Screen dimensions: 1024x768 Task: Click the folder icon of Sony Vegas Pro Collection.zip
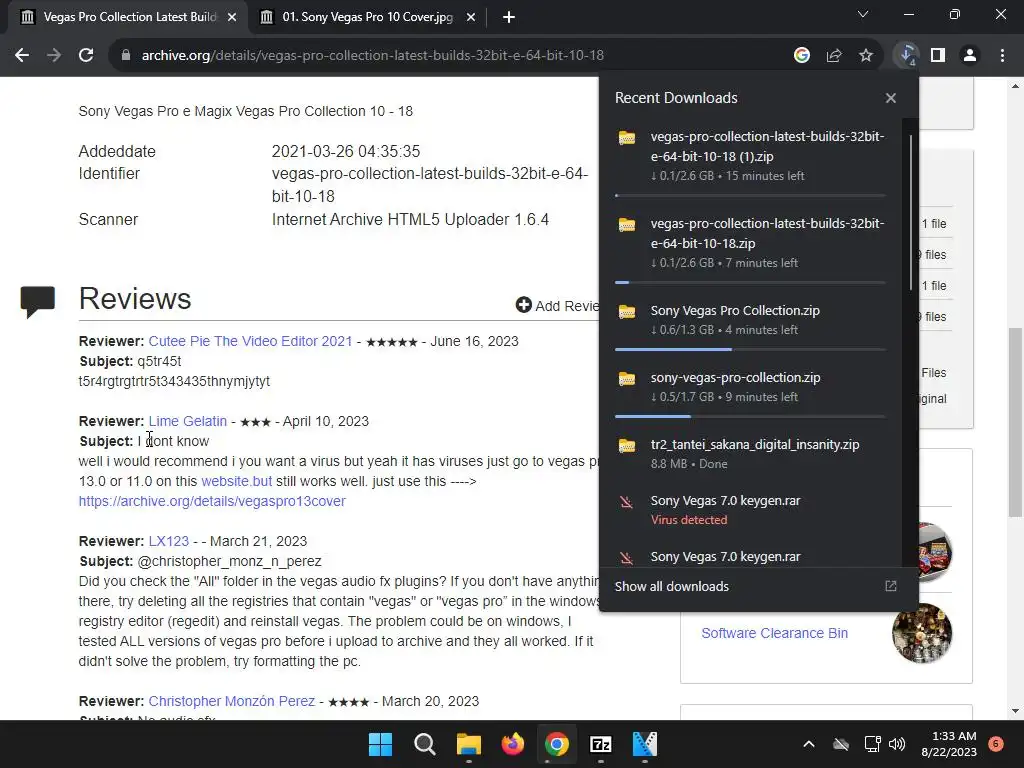pyautogui.click(x=627, y=312)
